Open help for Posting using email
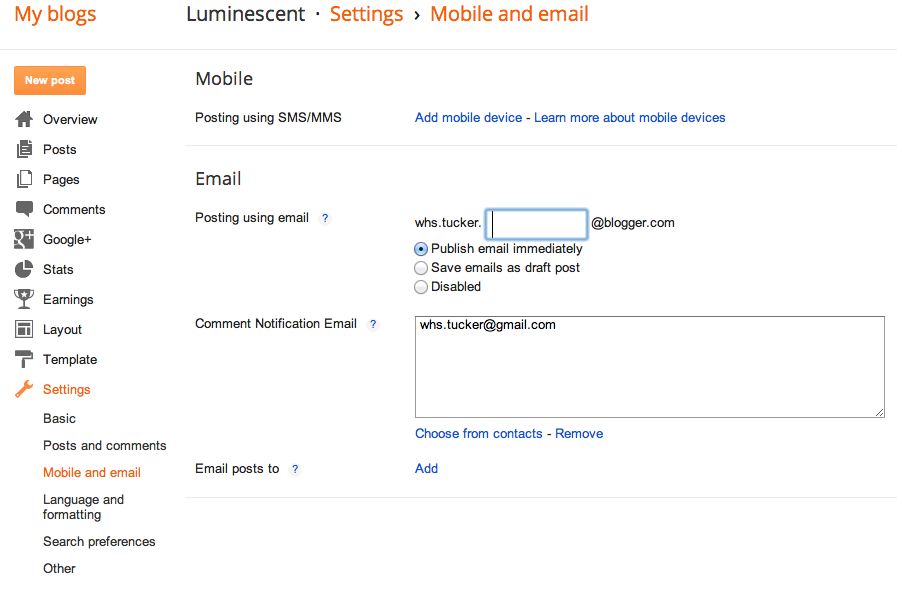897x589 pixels. point(325,218)
